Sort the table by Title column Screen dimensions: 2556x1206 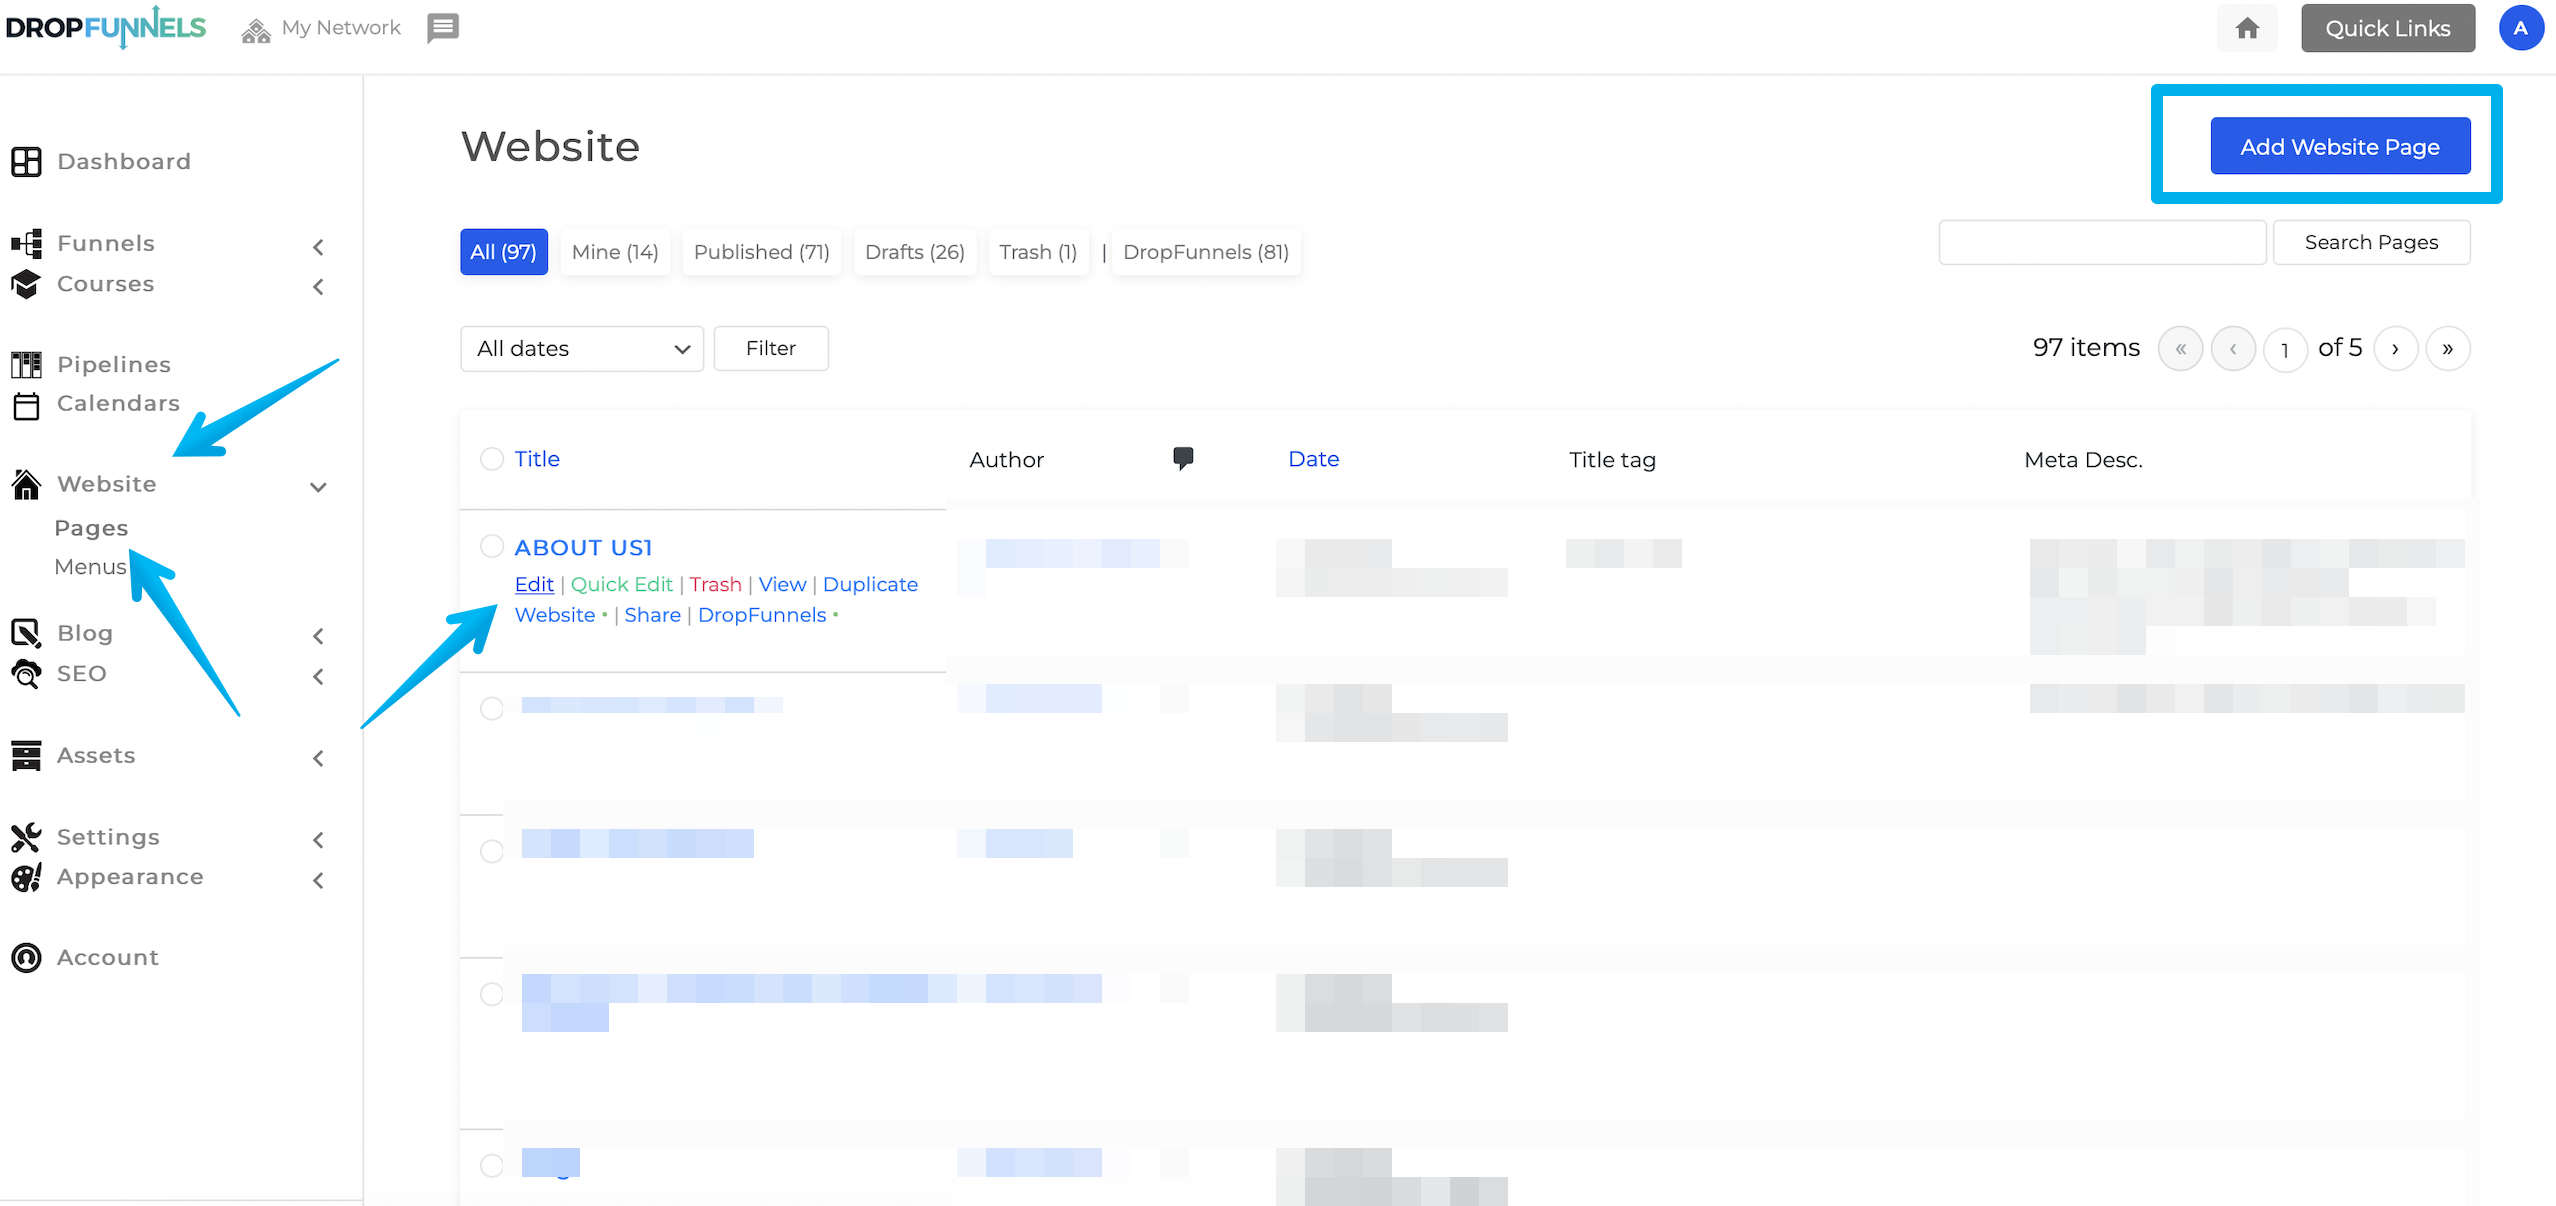click(537, 459)
